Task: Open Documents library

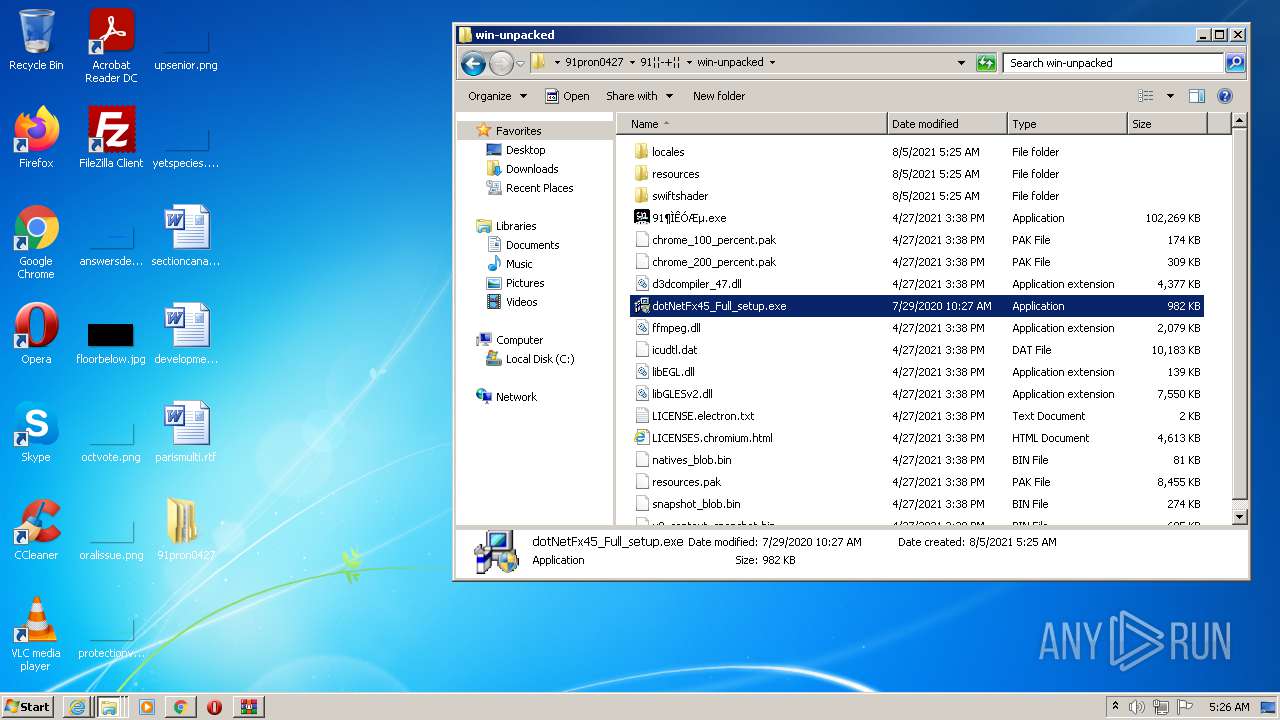Action: pos(532,245)
